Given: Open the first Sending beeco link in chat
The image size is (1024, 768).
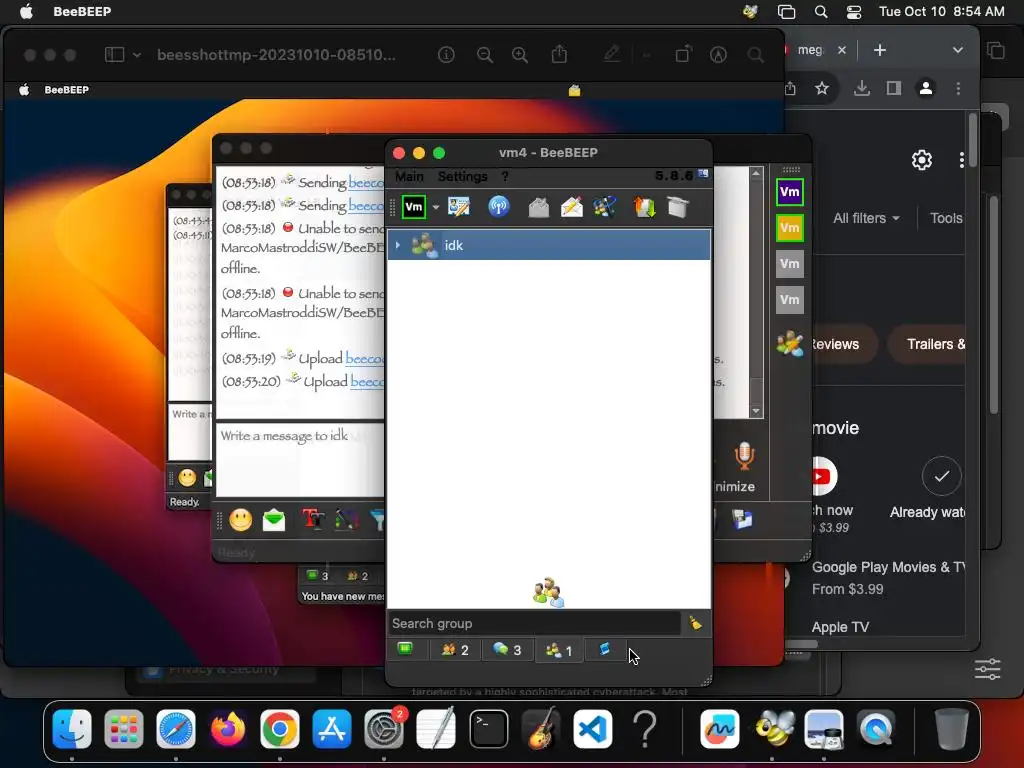Looking at the screenshot, I should [366, 182].
